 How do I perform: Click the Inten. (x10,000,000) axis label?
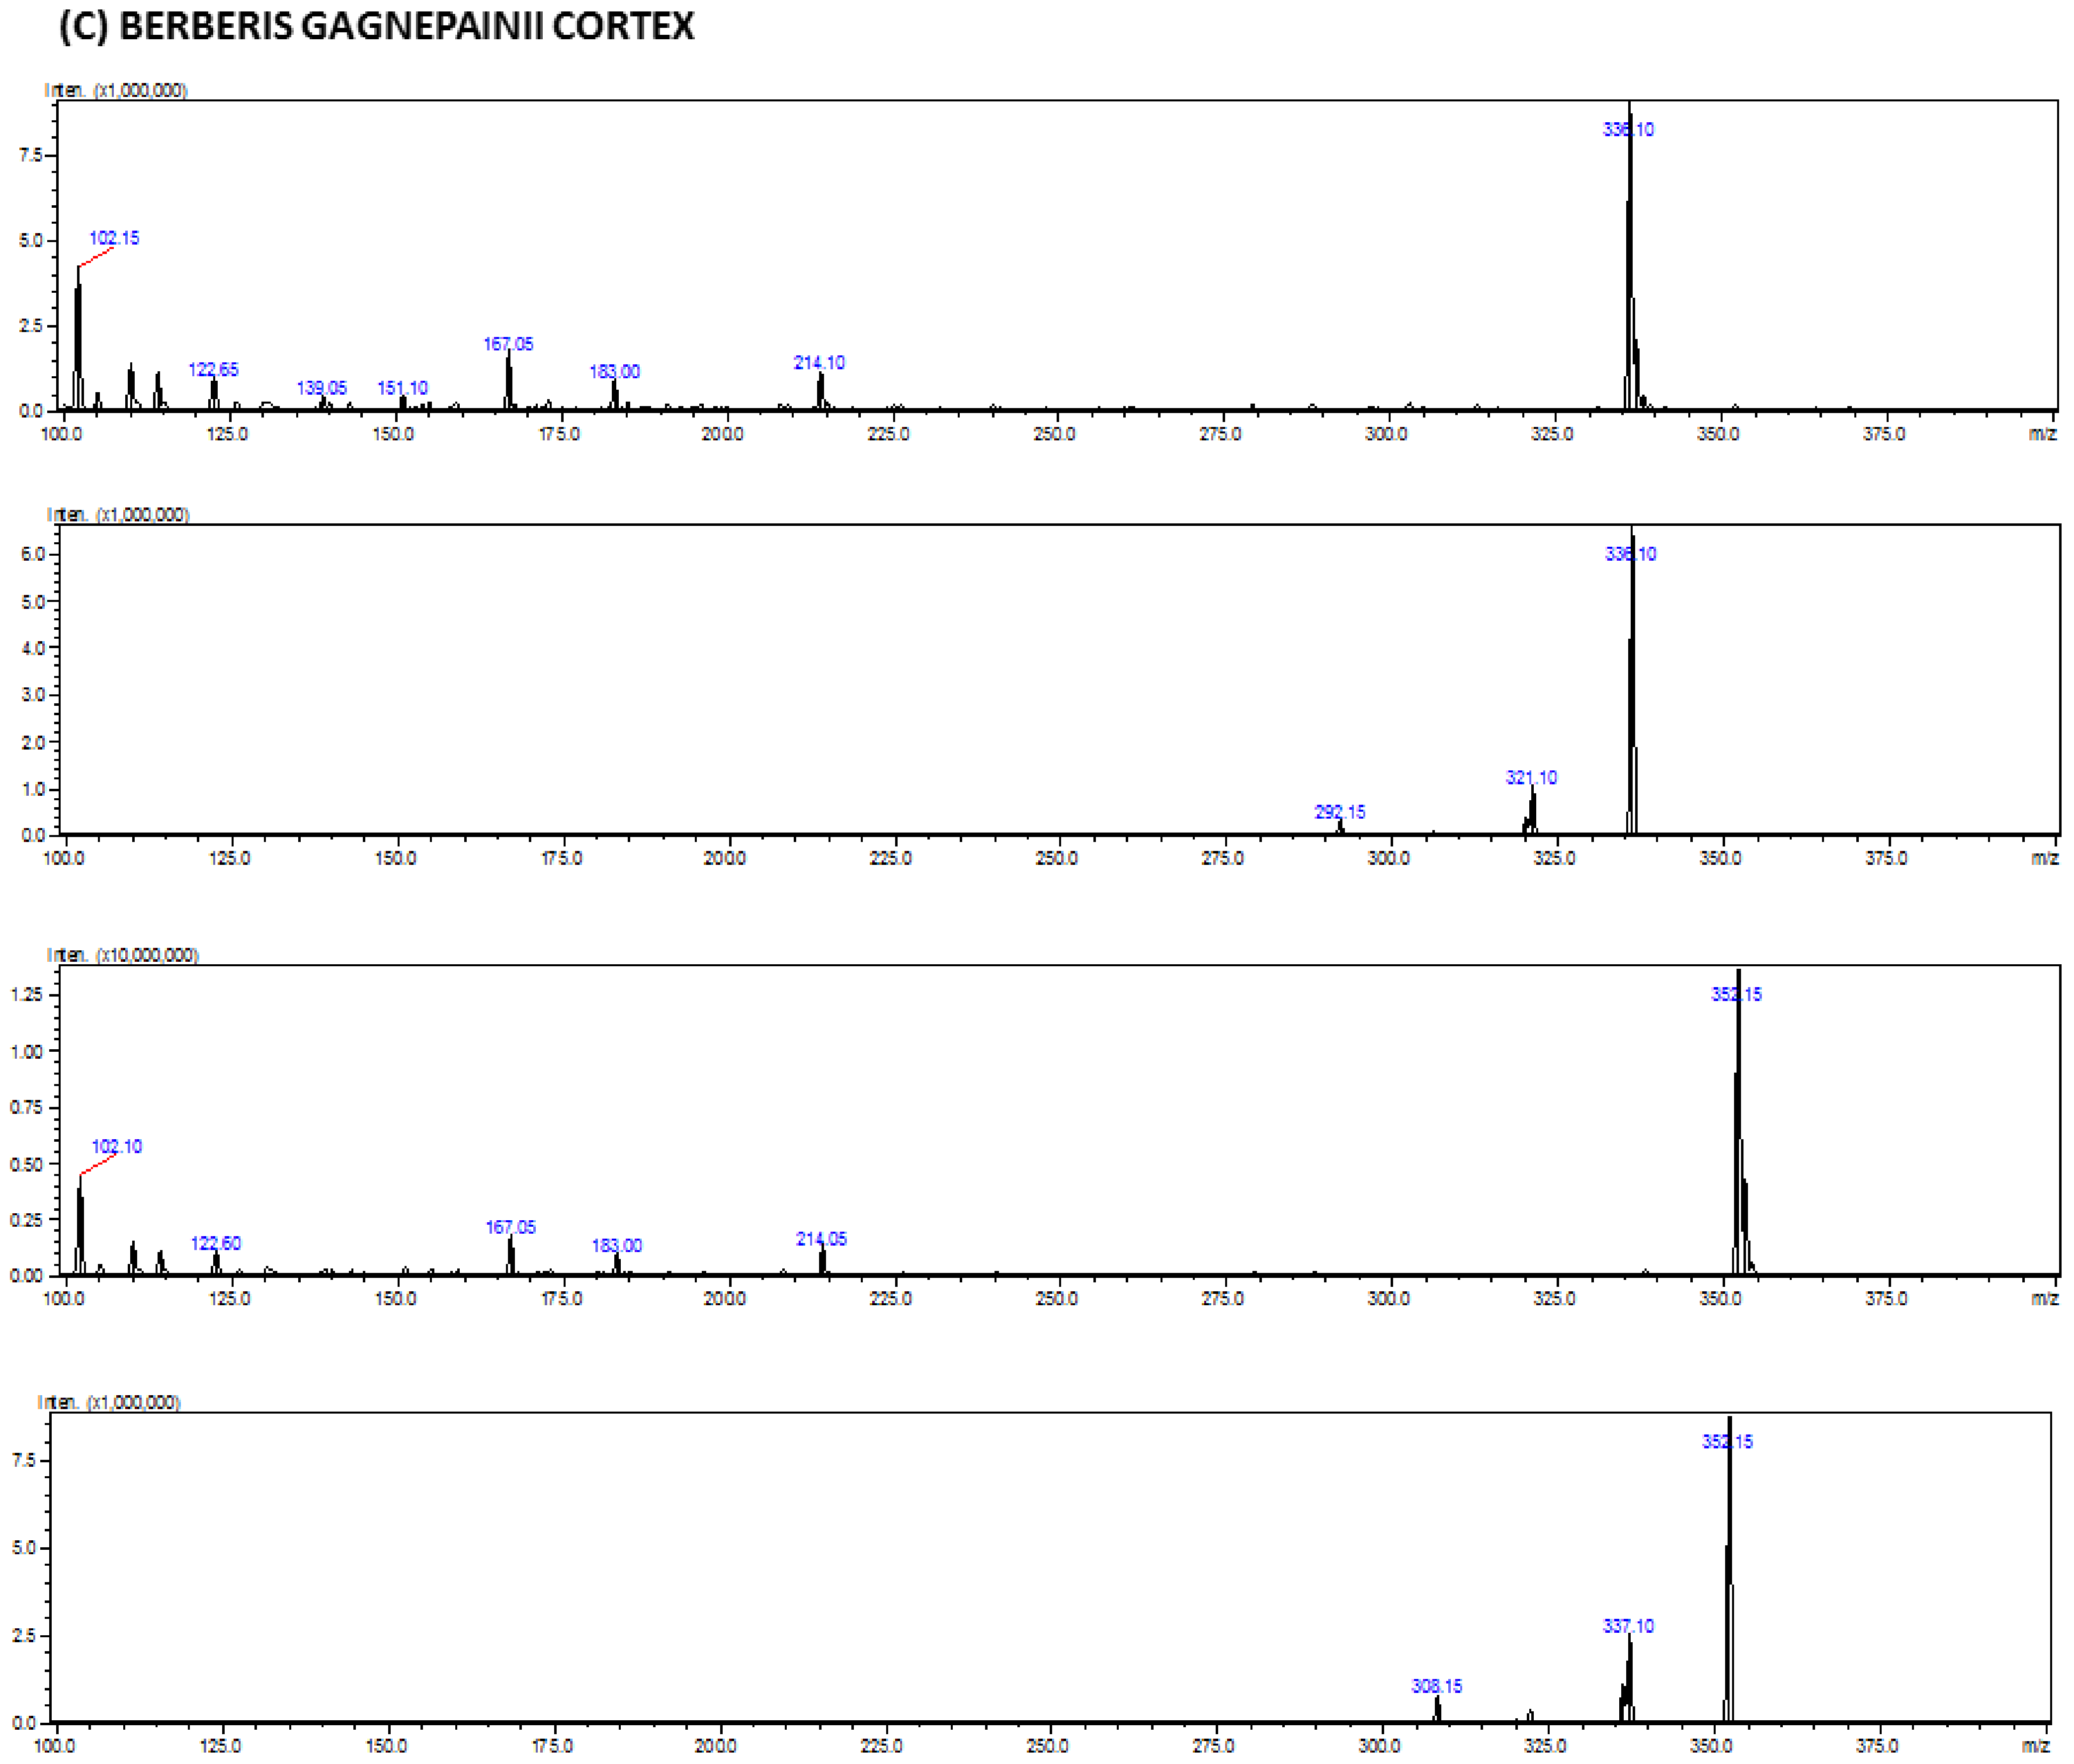tap(123, 955)
